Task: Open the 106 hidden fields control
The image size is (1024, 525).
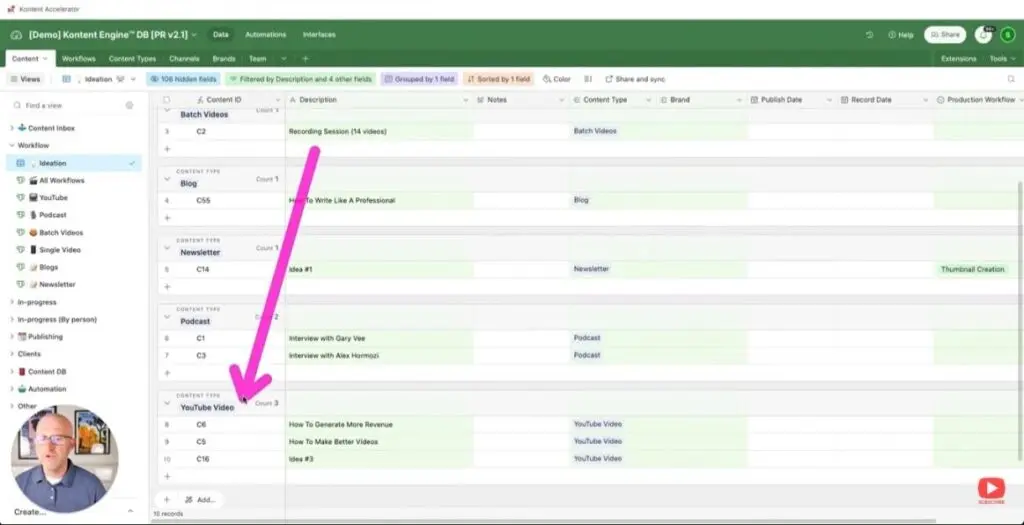Action: (182, 79)
